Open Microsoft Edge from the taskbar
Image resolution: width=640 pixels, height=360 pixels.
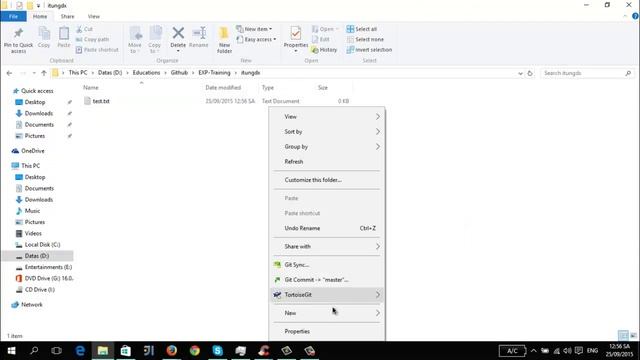[80, 351]
